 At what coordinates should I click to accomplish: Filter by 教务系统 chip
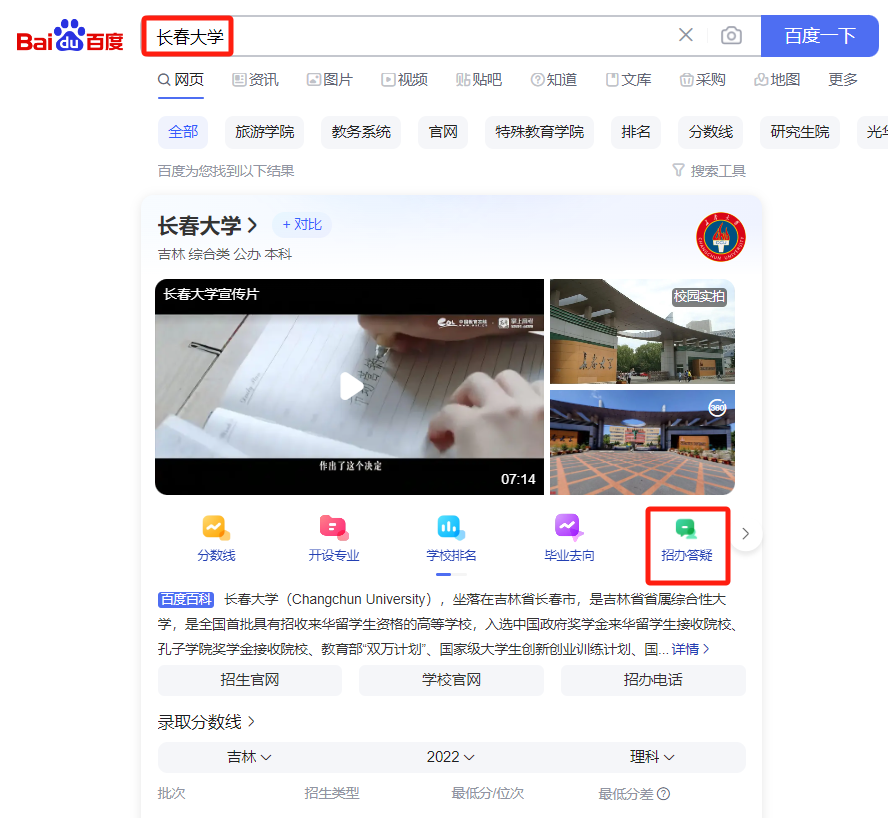tap(361, 133)
